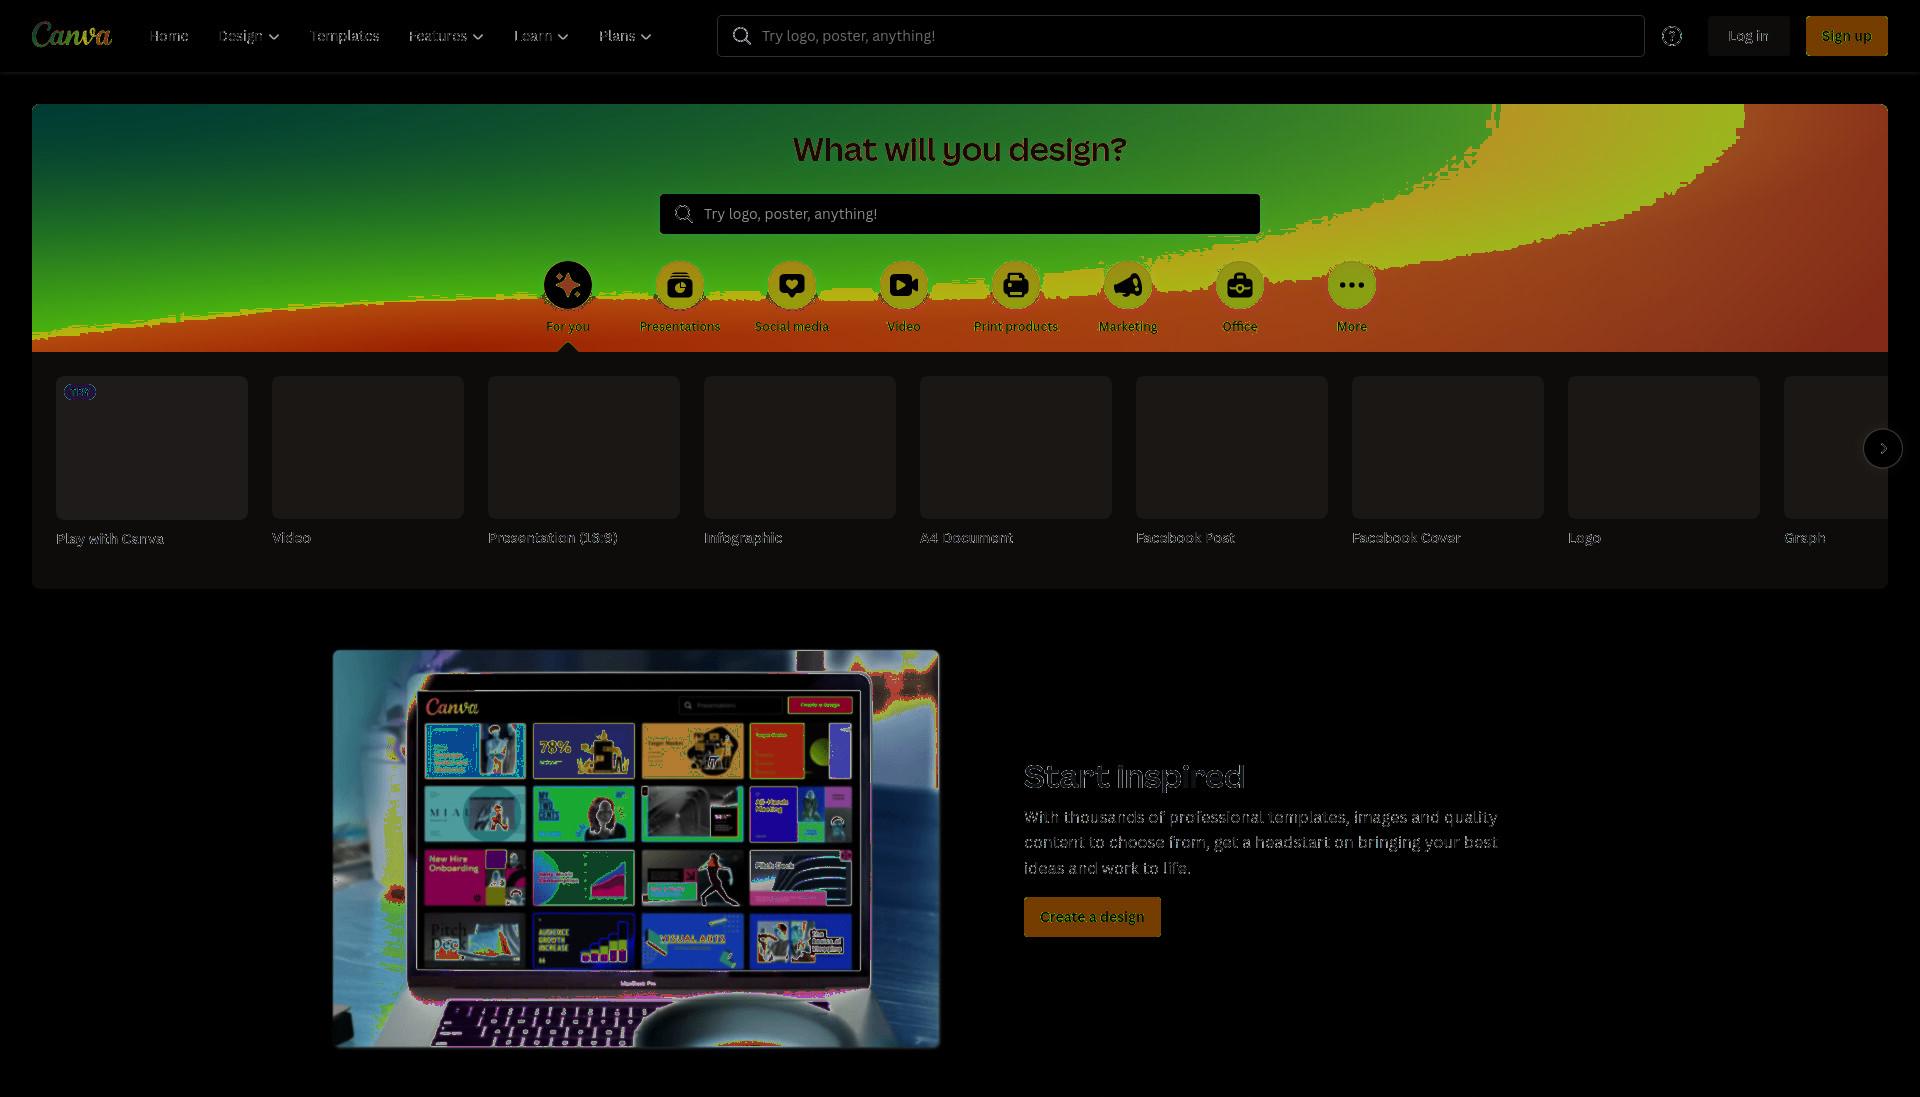Expand the Plans dropdown menu

(x=625, y=36)
